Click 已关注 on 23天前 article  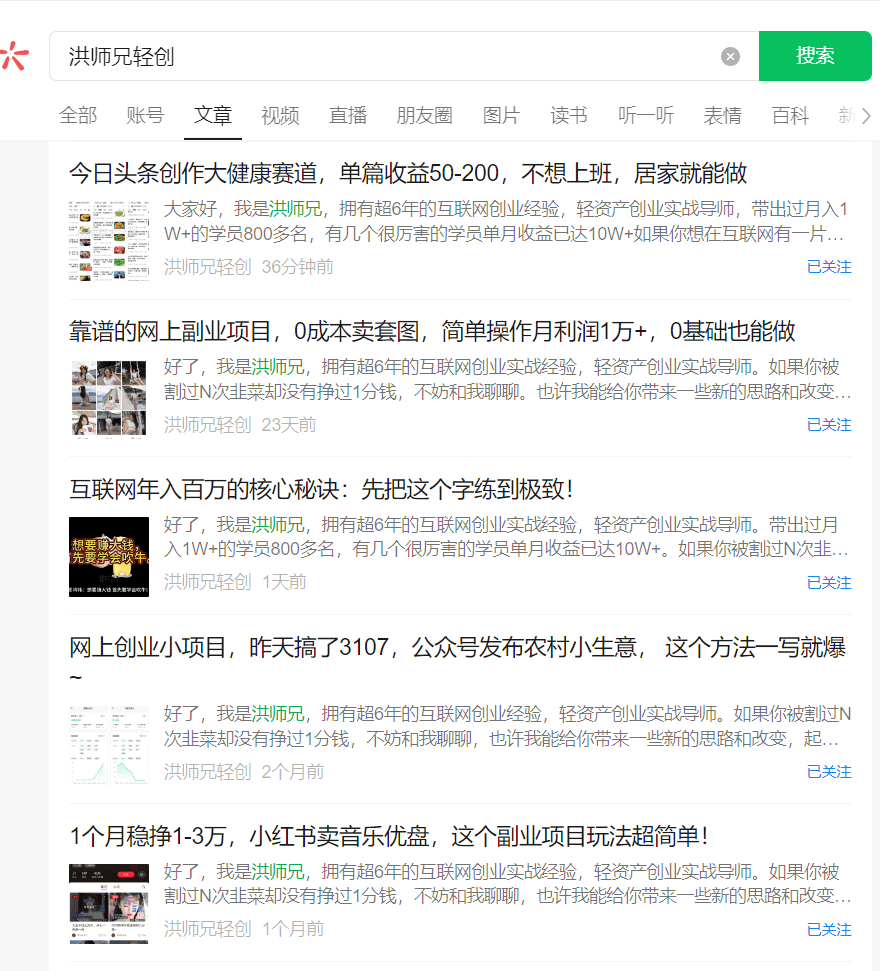[829, 425]
